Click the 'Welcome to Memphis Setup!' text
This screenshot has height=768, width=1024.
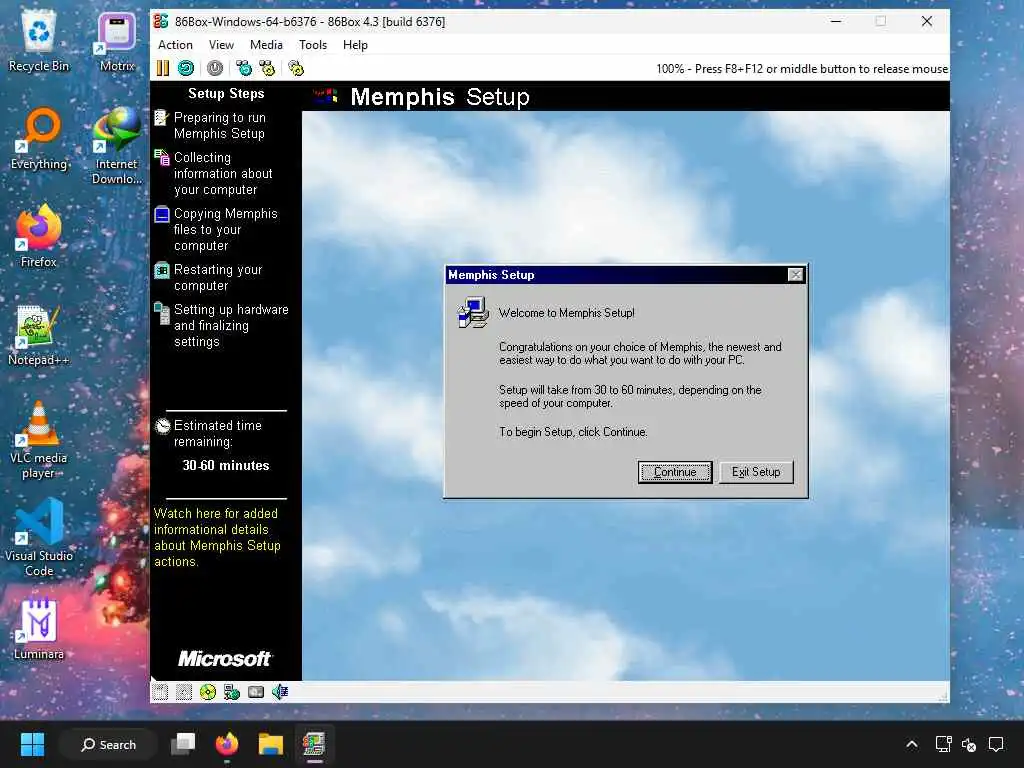pyautogui.click(x=567, y=313)
